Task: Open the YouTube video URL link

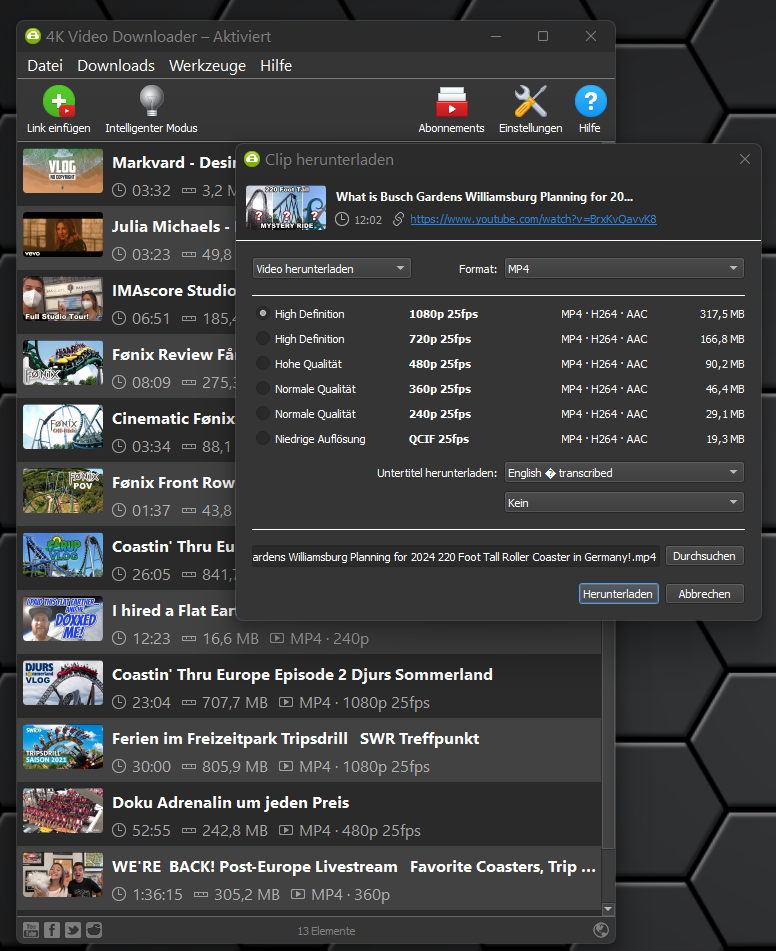Action: coord(533,219)
